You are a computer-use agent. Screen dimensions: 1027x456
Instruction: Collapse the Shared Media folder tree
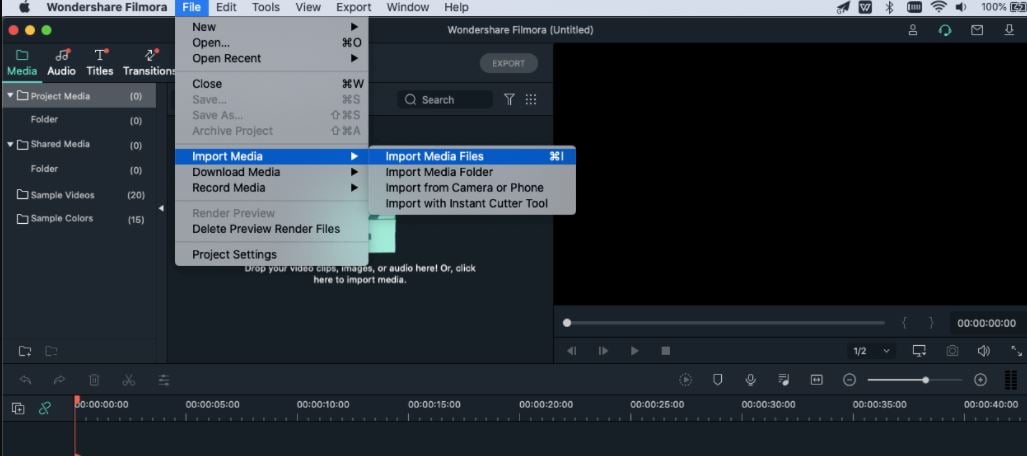click(10, 144)
